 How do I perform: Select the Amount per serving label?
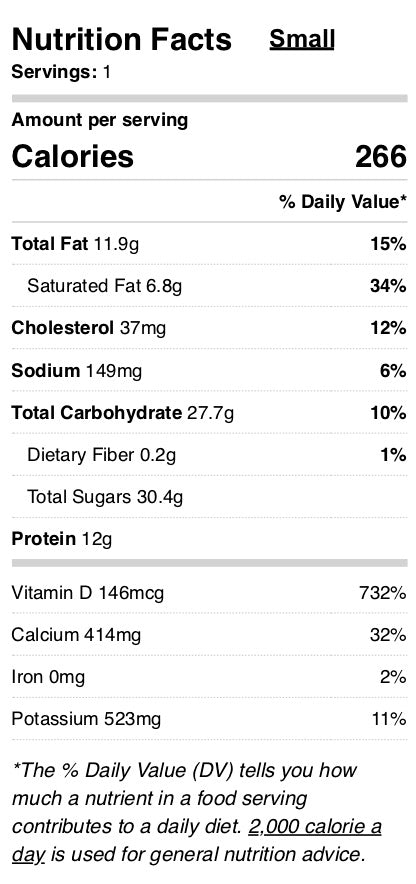(100, 121)
